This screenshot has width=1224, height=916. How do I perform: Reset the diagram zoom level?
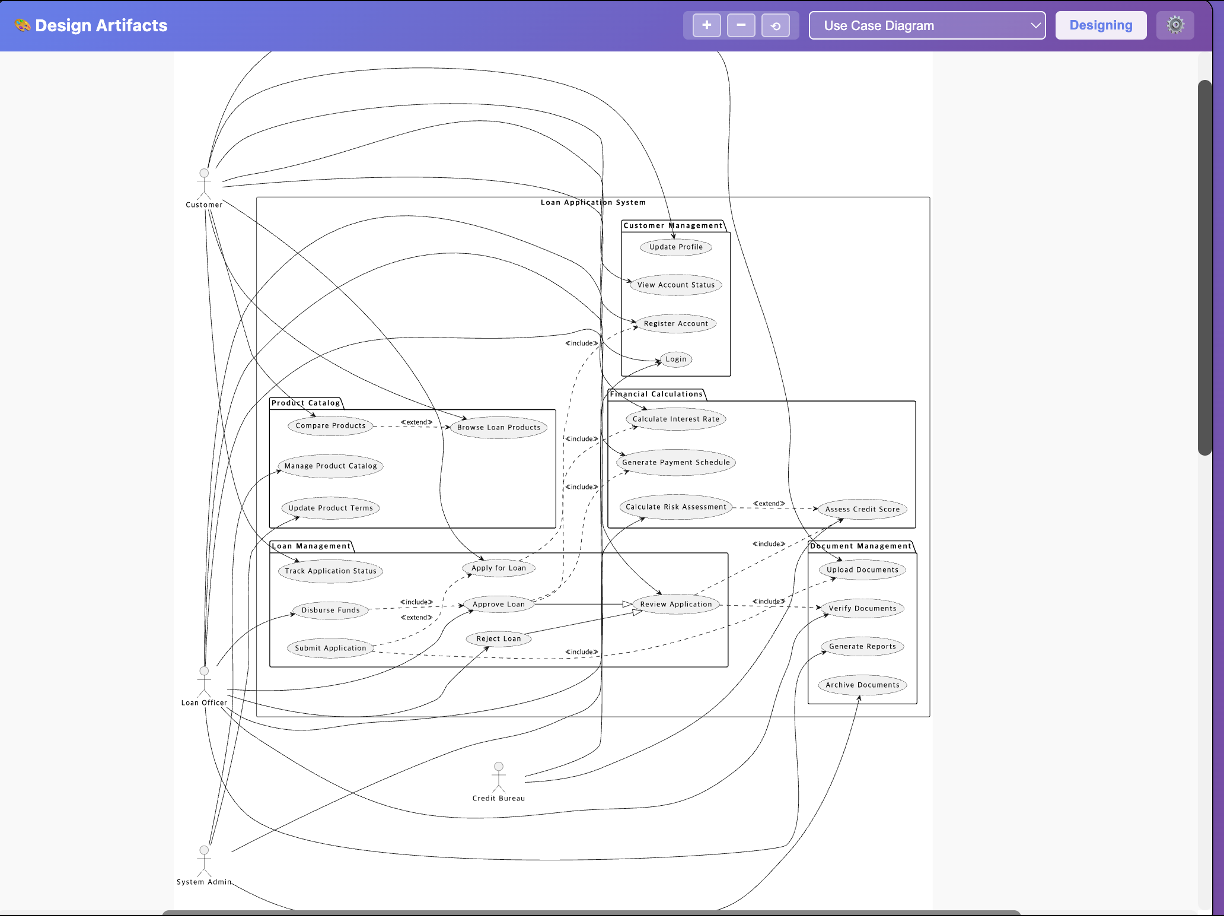tap(775, 26)
